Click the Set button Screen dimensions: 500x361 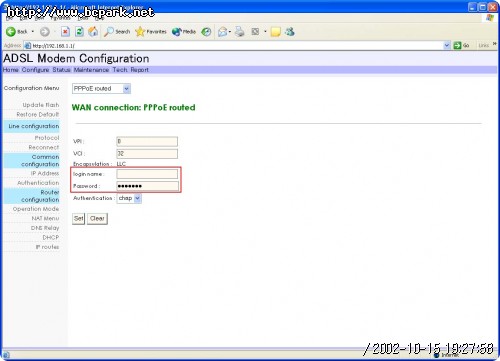pyautogui.click(x=79, y=219)
